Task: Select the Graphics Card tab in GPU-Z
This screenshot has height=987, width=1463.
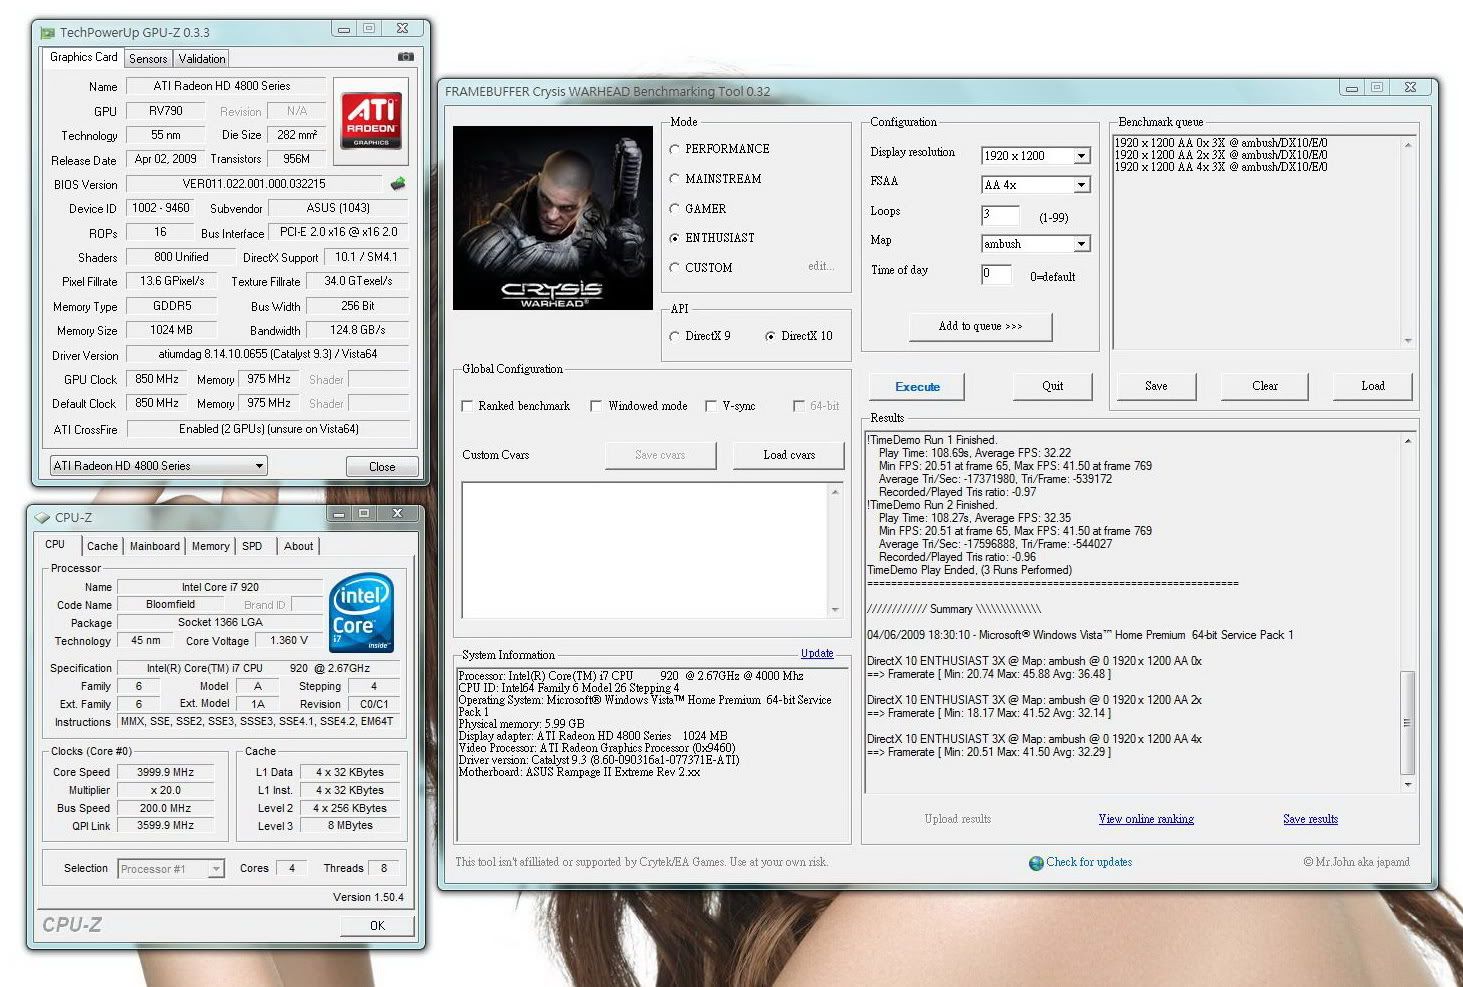Action: click(84, 57)
